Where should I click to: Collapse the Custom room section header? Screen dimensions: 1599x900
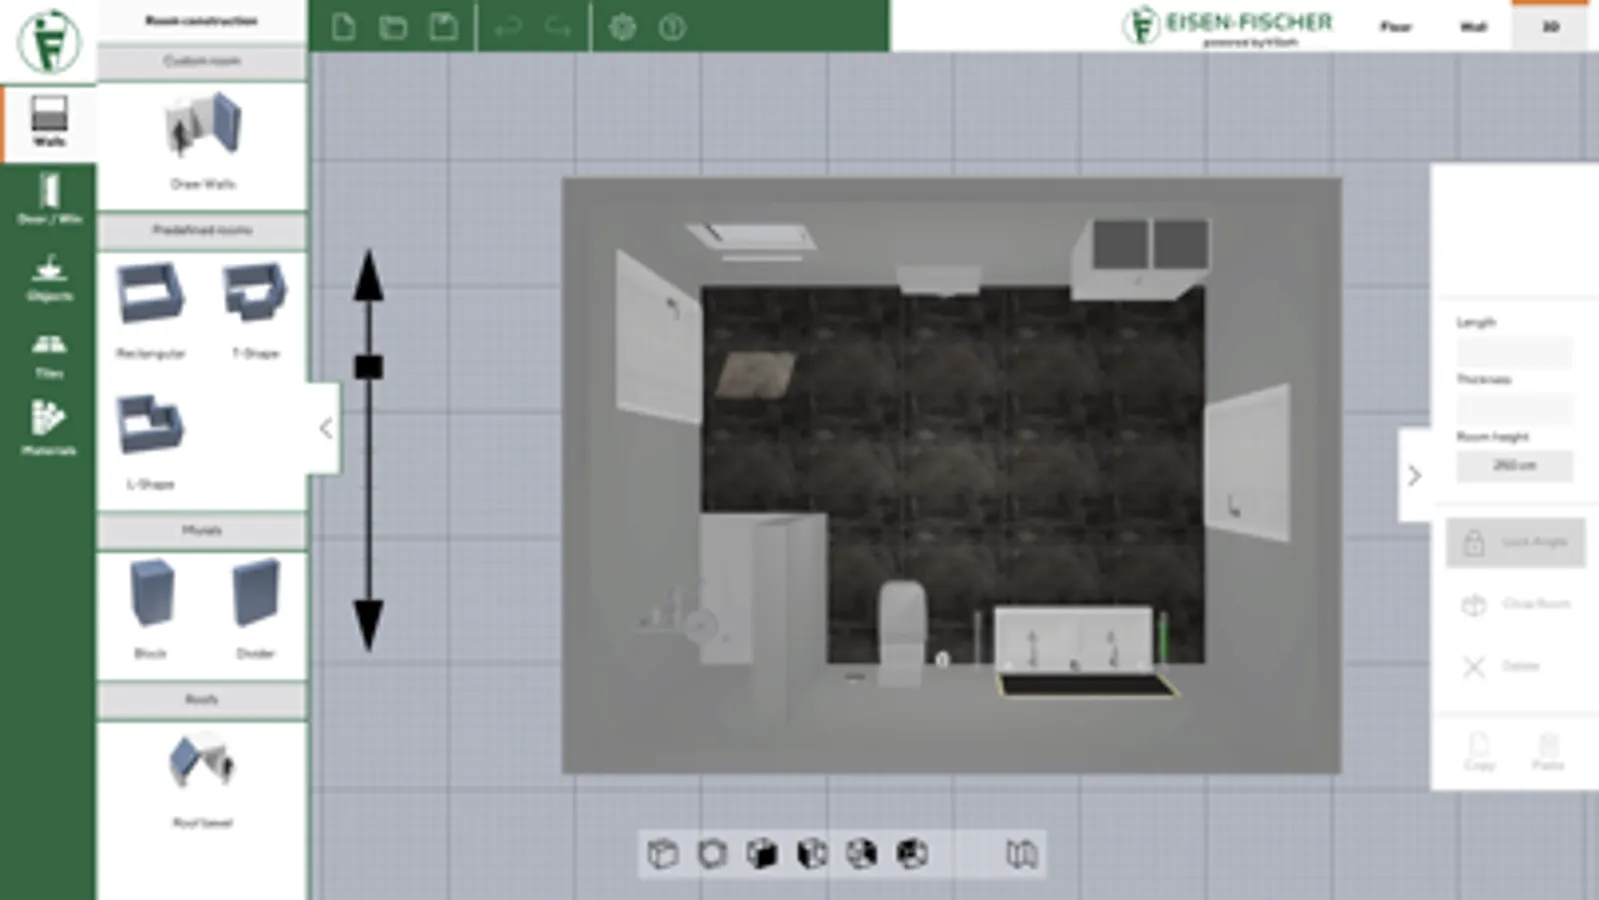202,61
